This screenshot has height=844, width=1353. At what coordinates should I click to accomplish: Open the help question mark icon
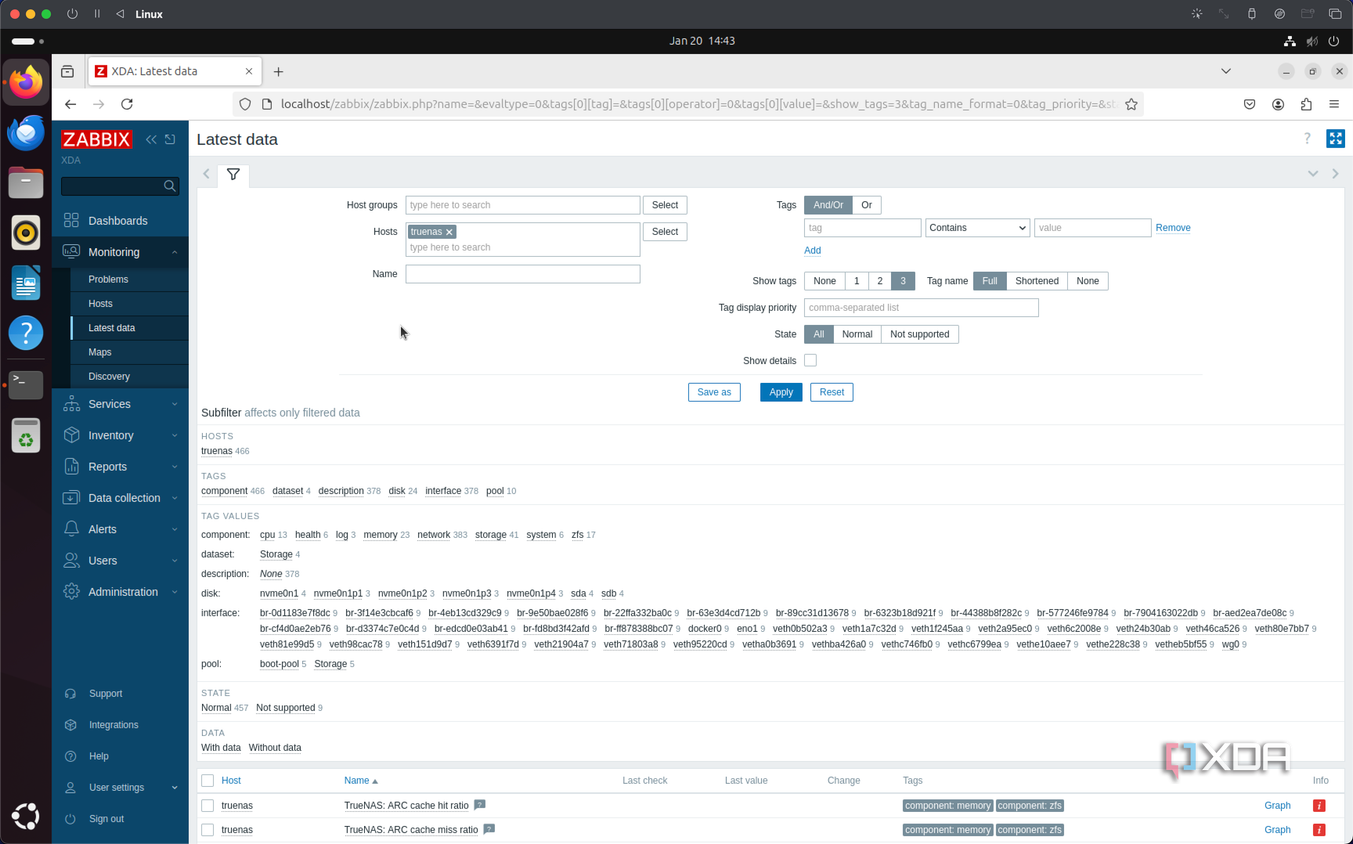pyautogui.click(x=1307, y=139)
